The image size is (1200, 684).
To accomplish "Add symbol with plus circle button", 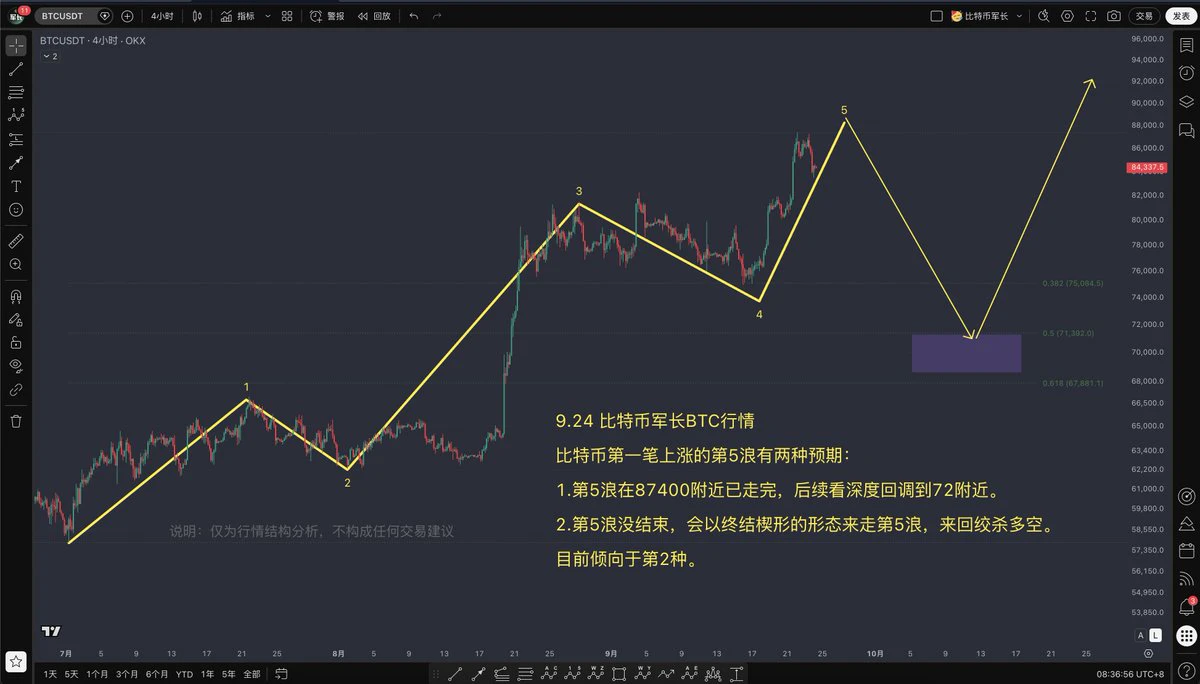I will pos(127,16).
